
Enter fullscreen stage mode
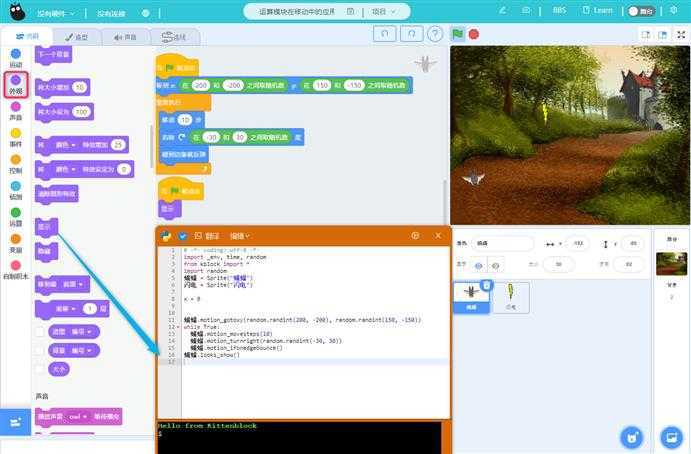pyautogui.click(x=681, y=34)
